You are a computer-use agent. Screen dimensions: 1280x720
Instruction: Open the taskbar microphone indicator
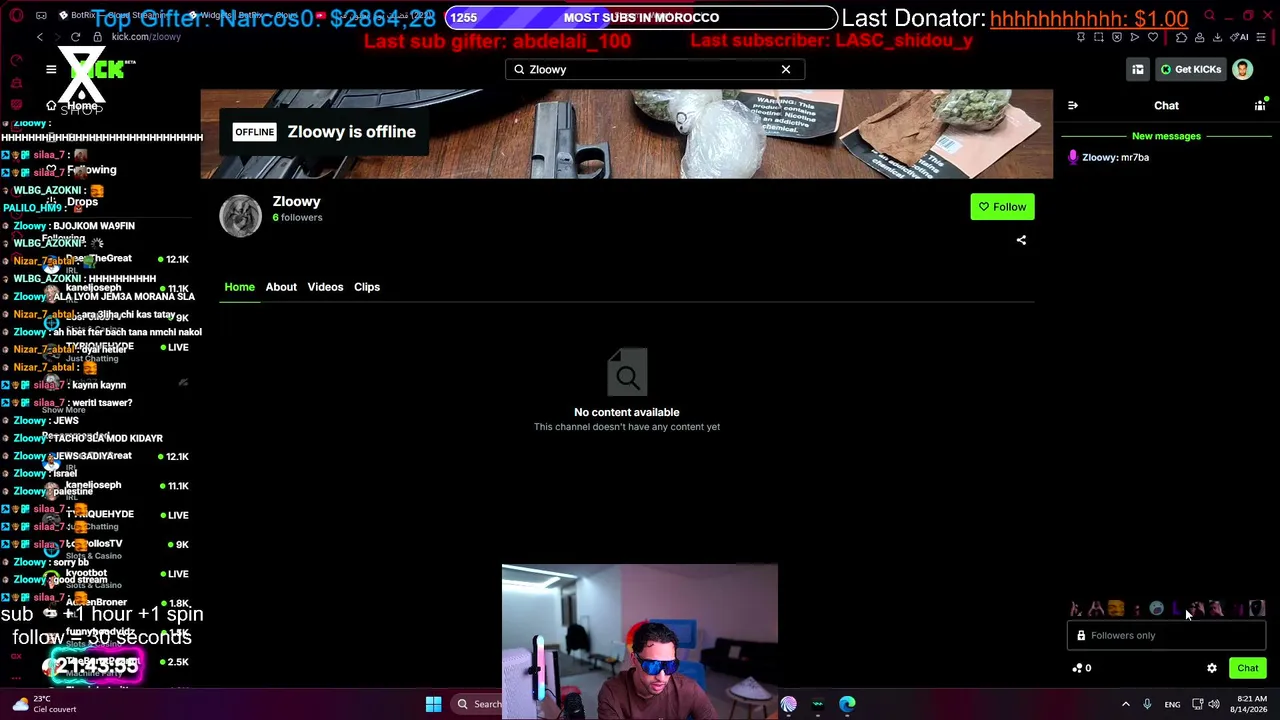[1147, 704]
